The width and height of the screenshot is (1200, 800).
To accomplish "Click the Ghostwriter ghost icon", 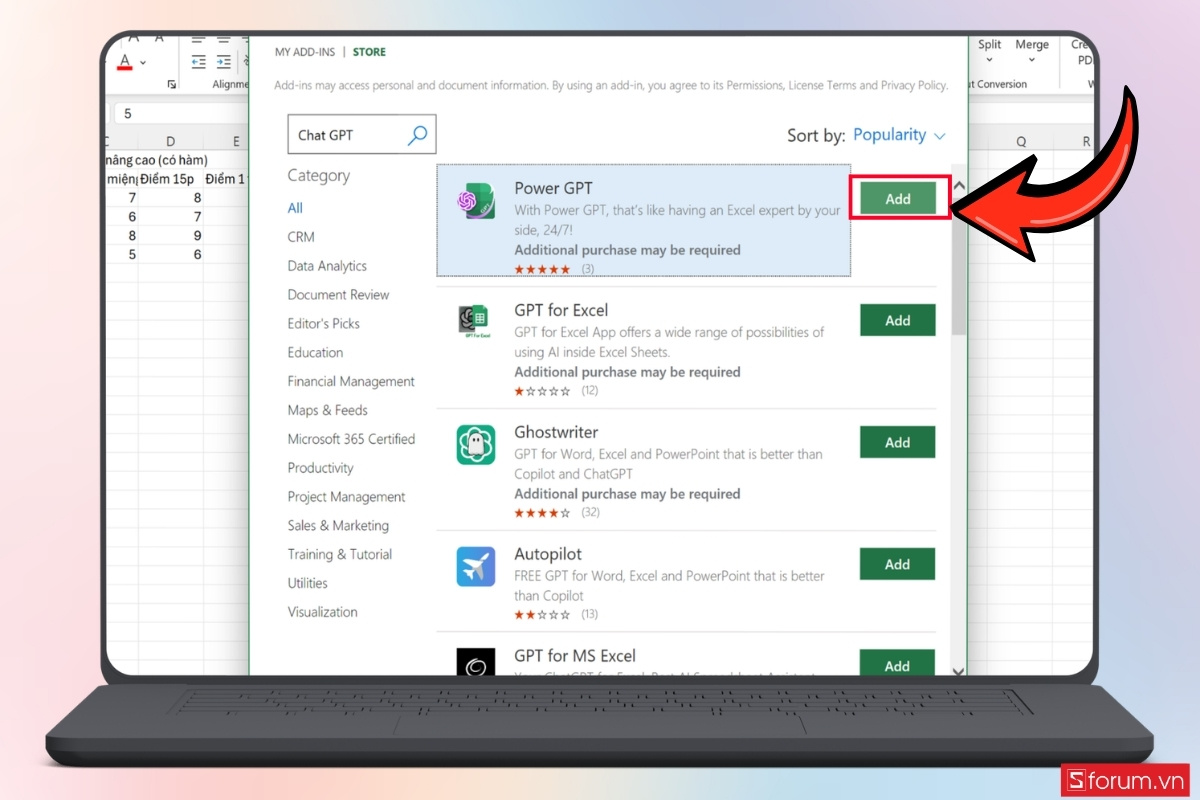I will [x=476, y=444].
